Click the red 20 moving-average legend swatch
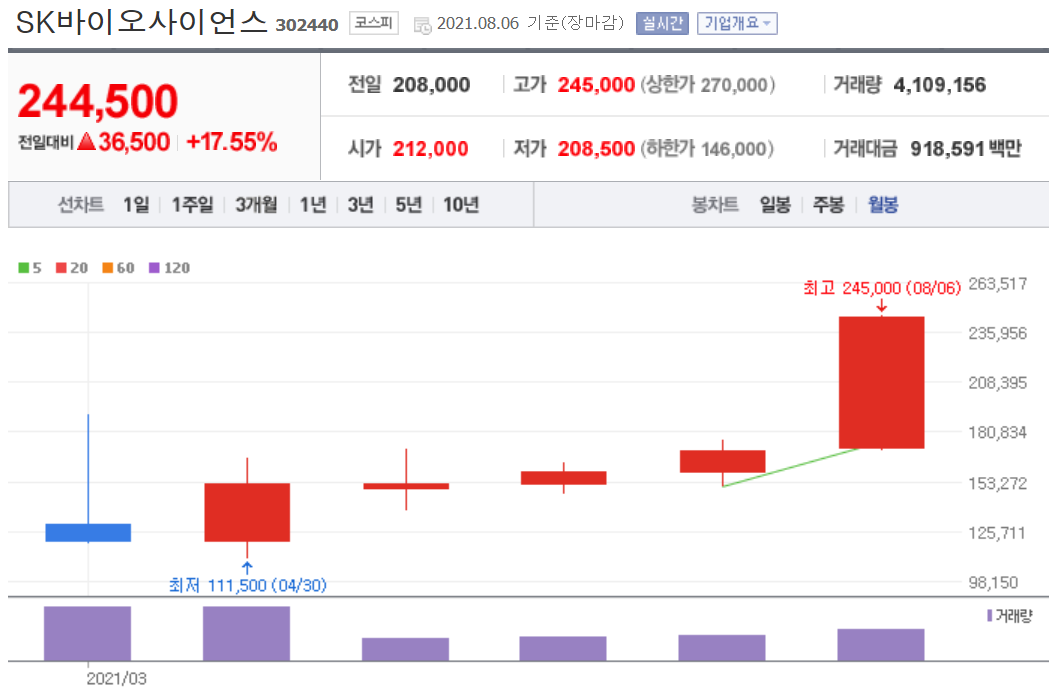This screenshot has width=1049, height=692. 61,268
